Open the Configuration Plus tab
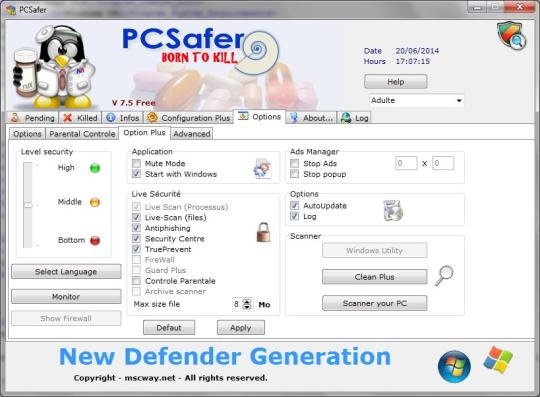Viewport: 540px width, 397px height. 188,118
